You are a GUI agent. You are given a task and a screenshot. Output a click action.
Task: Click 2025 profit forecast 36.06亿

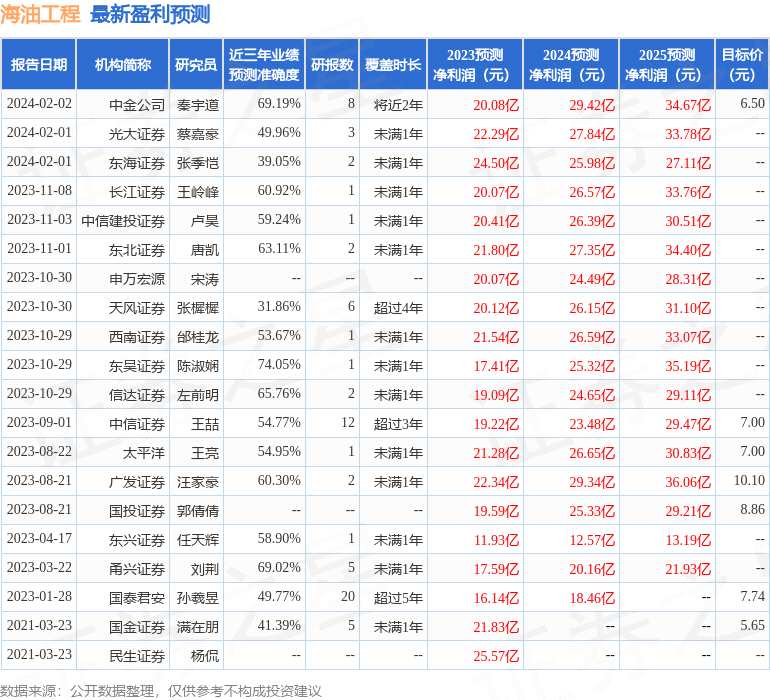688,481
